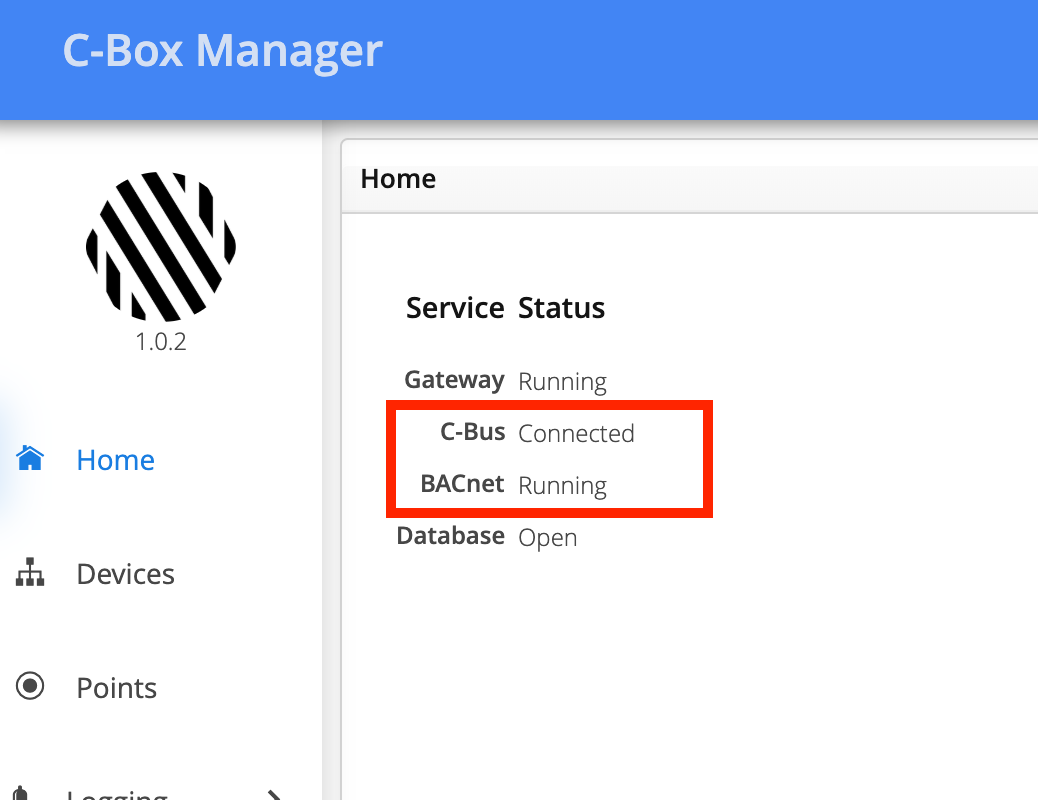This screenshot has height=800, width=1038.
Task: Select the Logging sidebar entry
Action: click(x=117, y=795)
